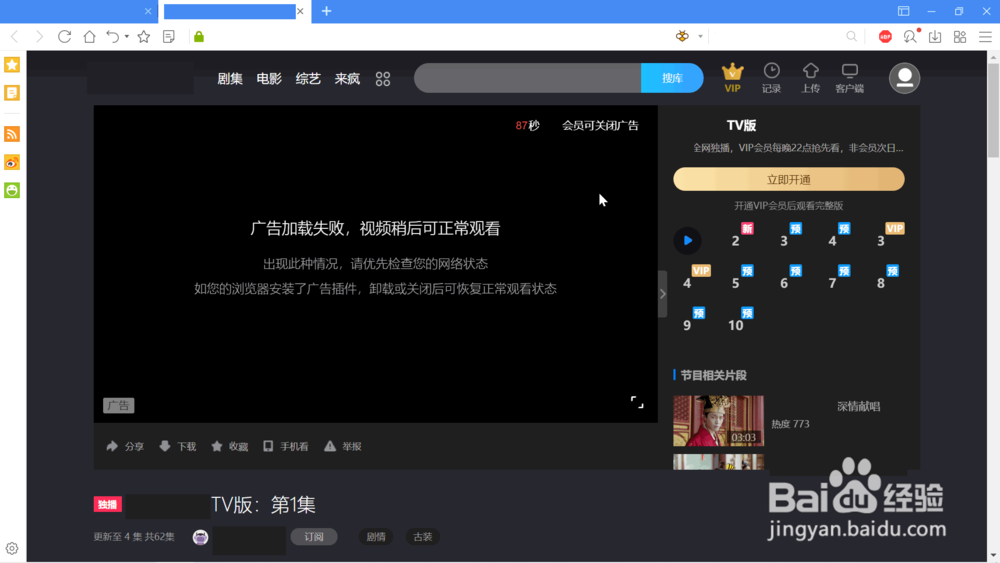Click green padlock security icon
1000x563 pixels.
click(199, 37)
